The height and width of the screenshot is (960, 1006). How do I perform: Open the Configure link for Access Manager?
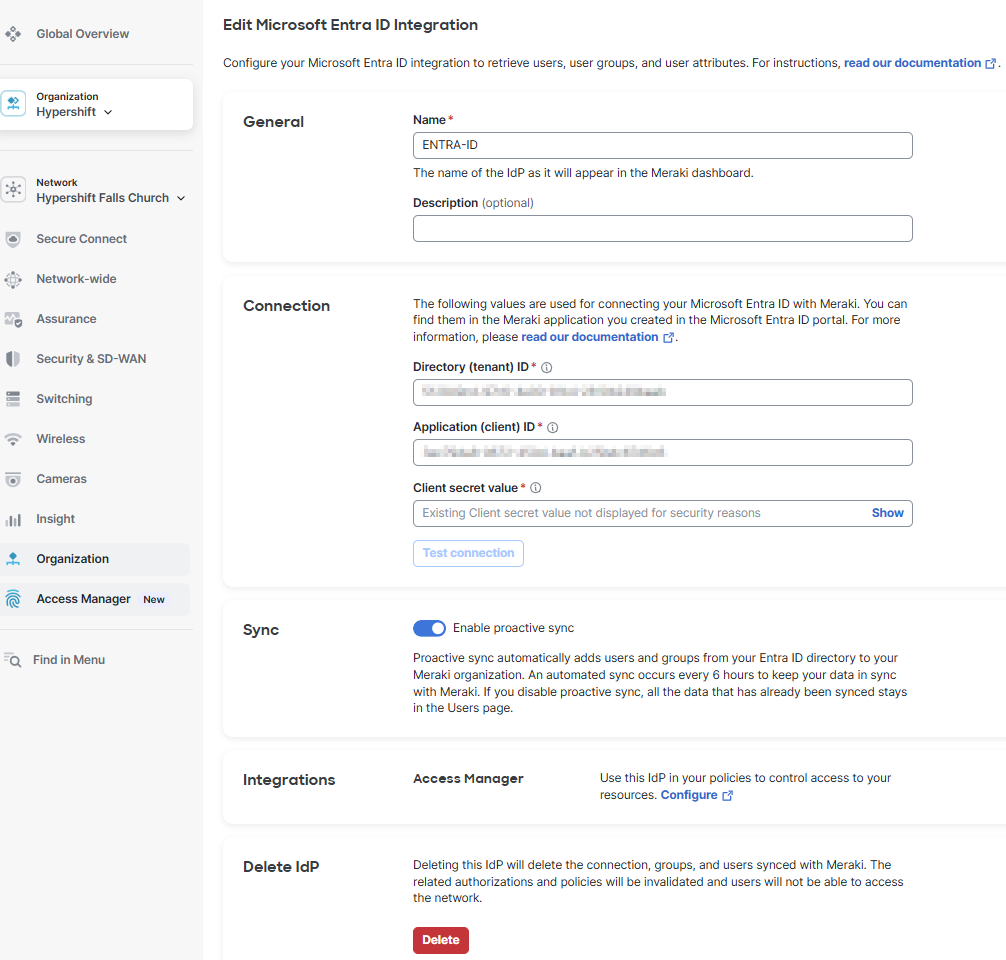pos(689,795)
